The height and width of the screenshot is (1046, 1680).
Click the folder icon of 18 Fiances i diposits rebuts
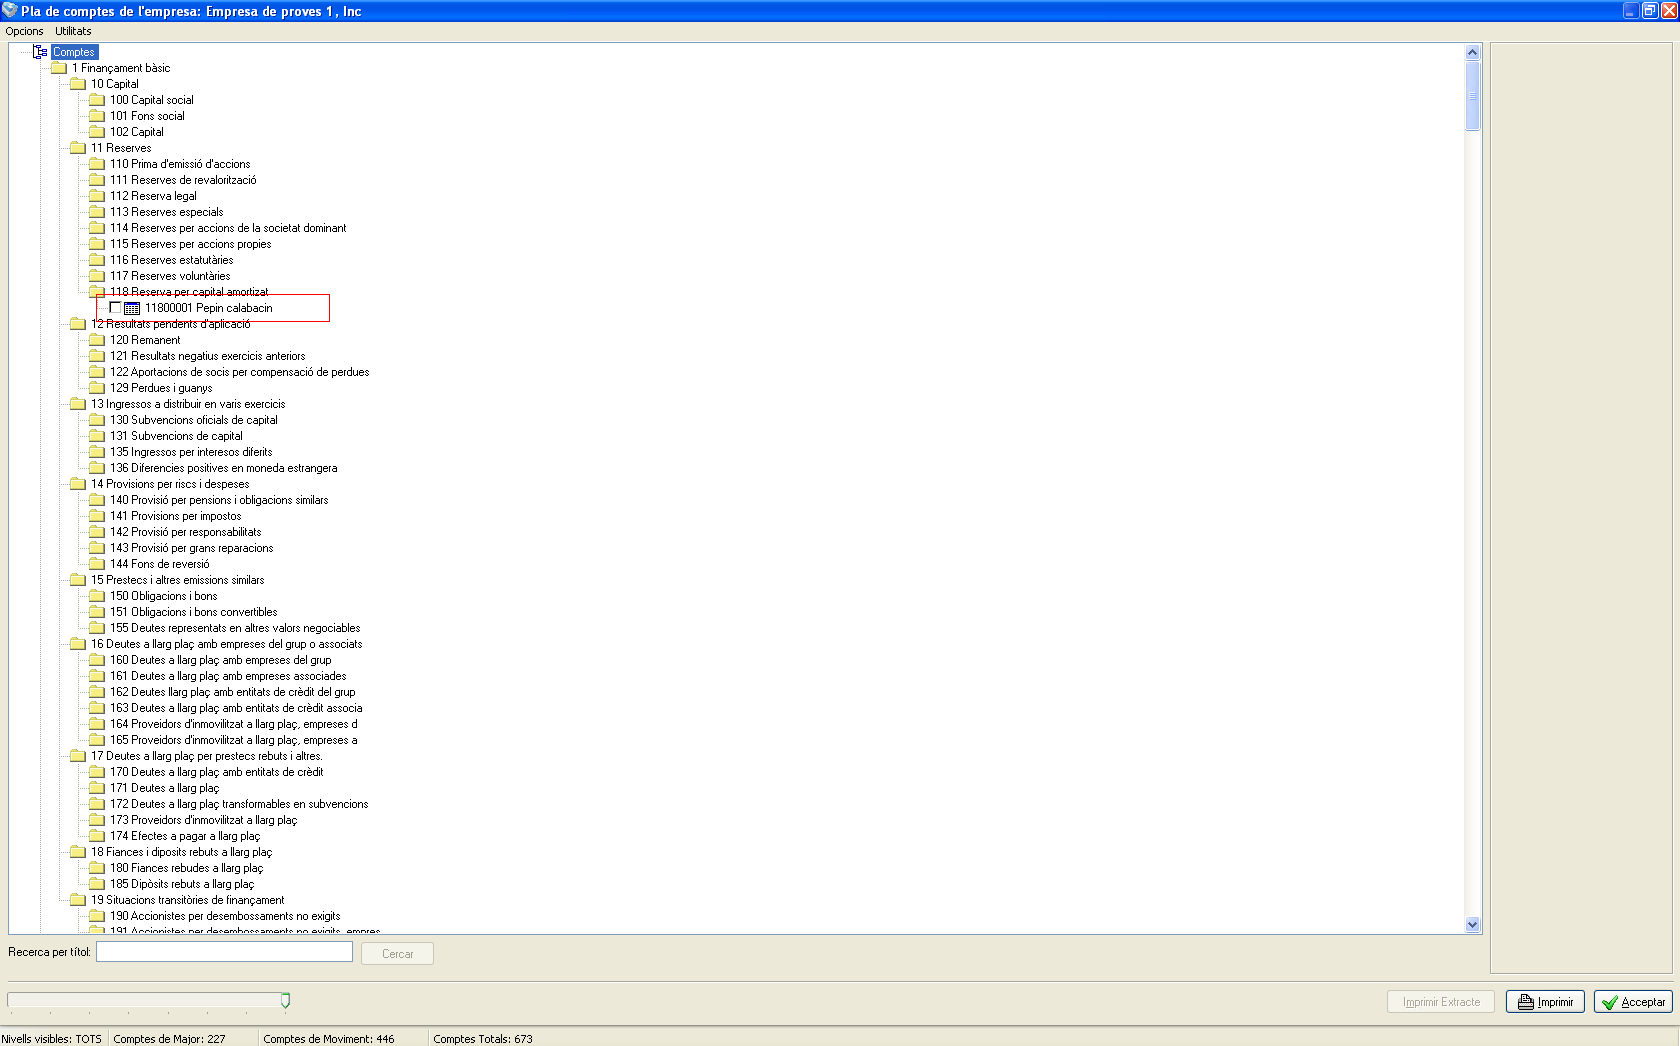78,852
